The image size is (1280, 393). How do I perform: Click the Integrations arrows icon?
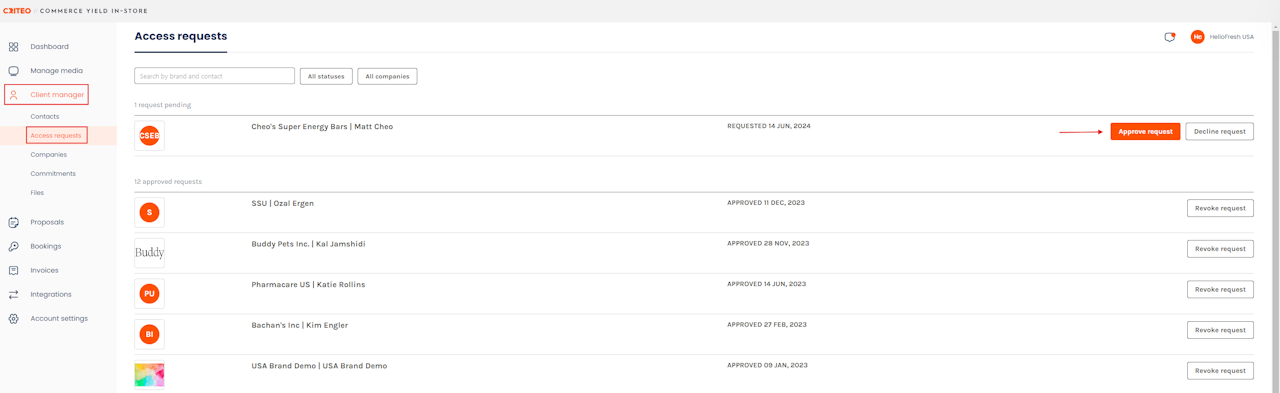(x=13, y=294)
